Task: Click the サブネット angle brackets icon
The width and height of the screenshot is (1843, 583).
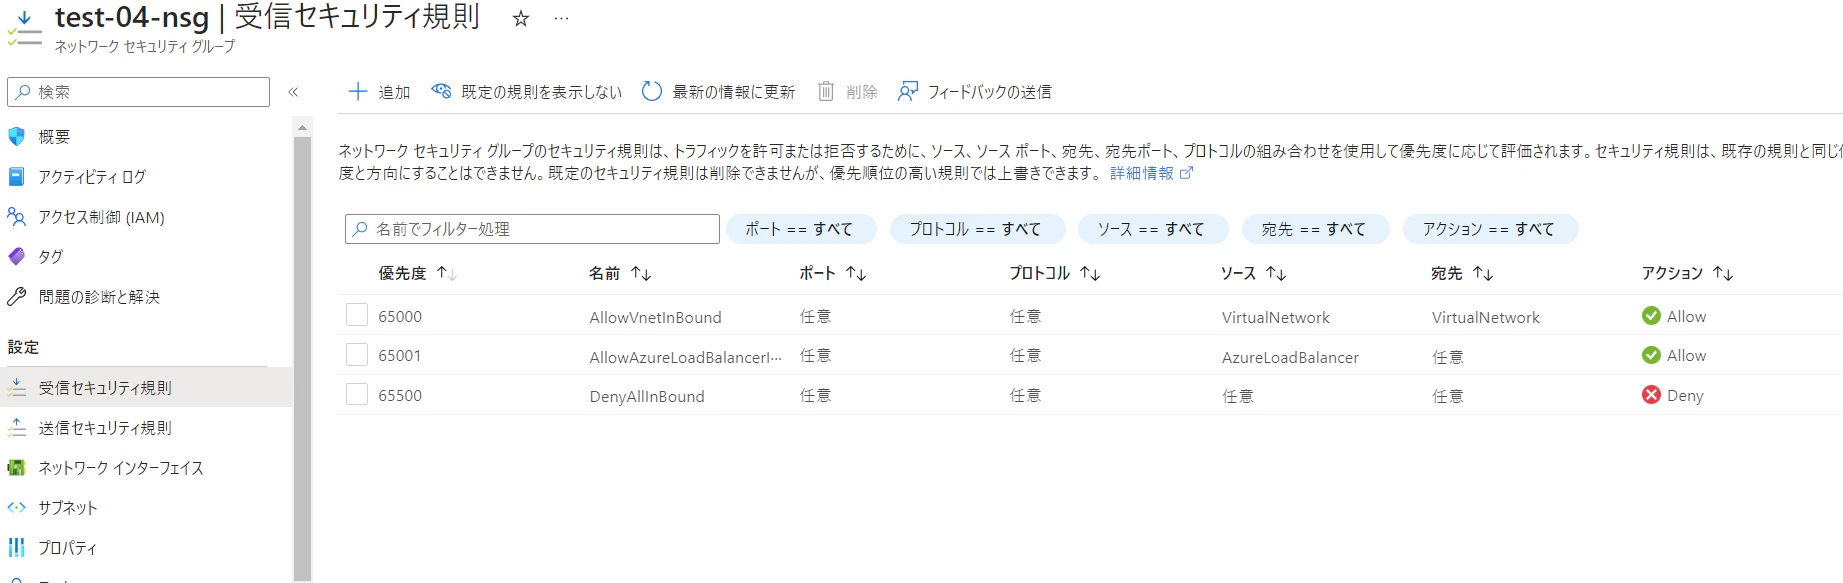Action: 17,507
